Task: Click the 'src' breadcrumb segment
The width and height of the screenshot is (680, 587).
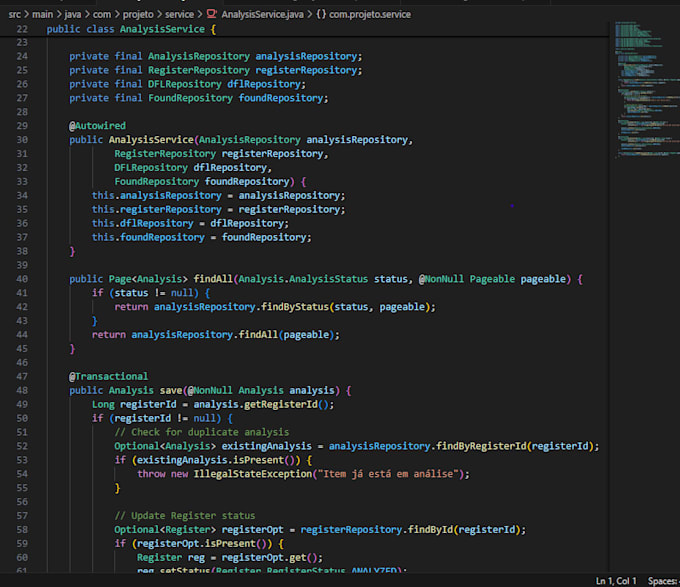Action: point(14,14)
